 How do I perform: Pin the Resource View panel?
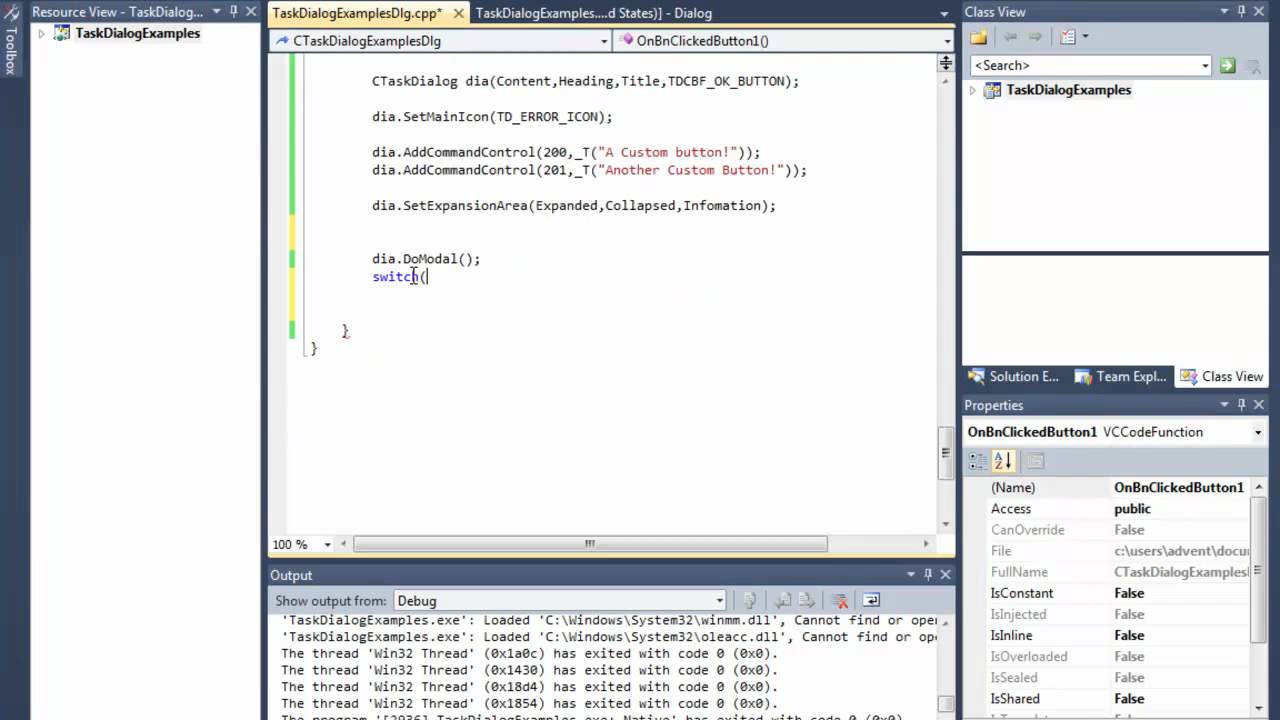point(234,12)
